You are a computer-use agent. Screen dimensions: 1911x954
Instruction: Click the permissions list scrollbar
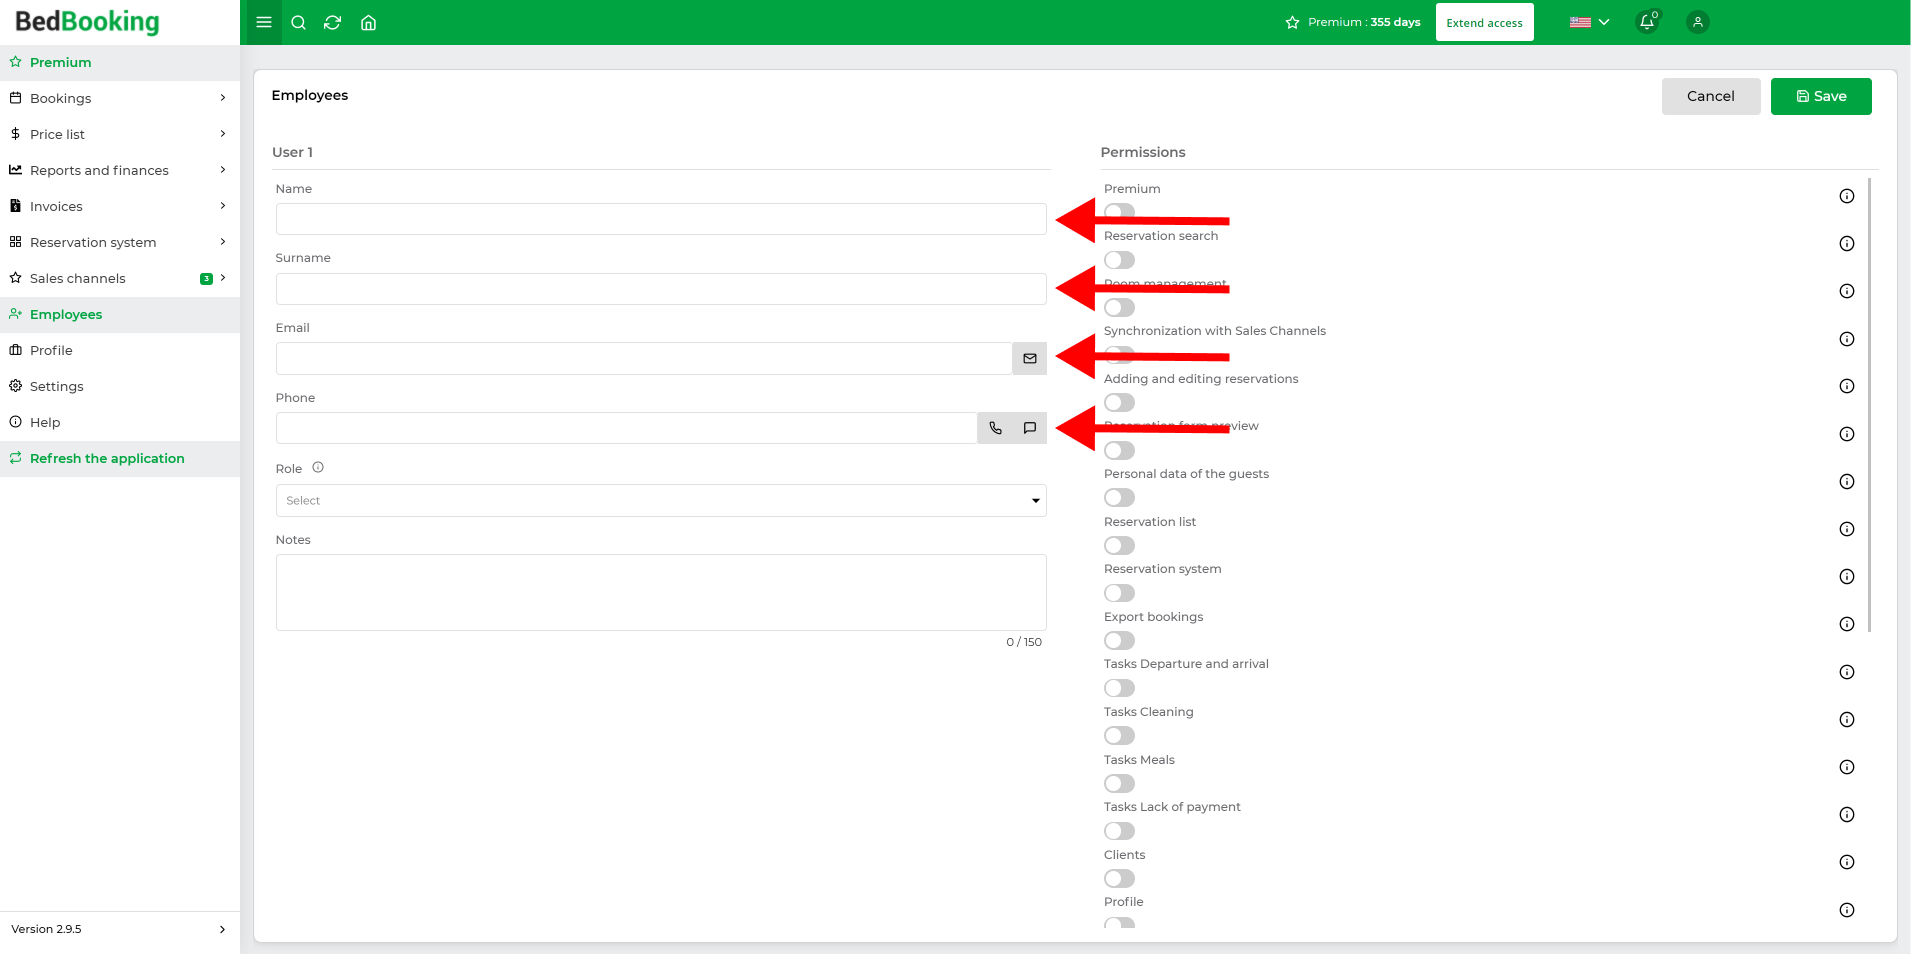coord(1869,405)
